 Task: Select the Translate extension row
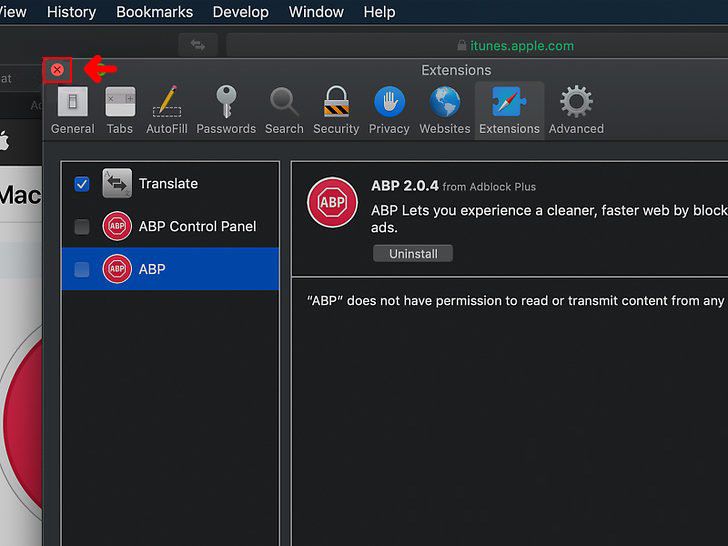click(x=170, y=183)
